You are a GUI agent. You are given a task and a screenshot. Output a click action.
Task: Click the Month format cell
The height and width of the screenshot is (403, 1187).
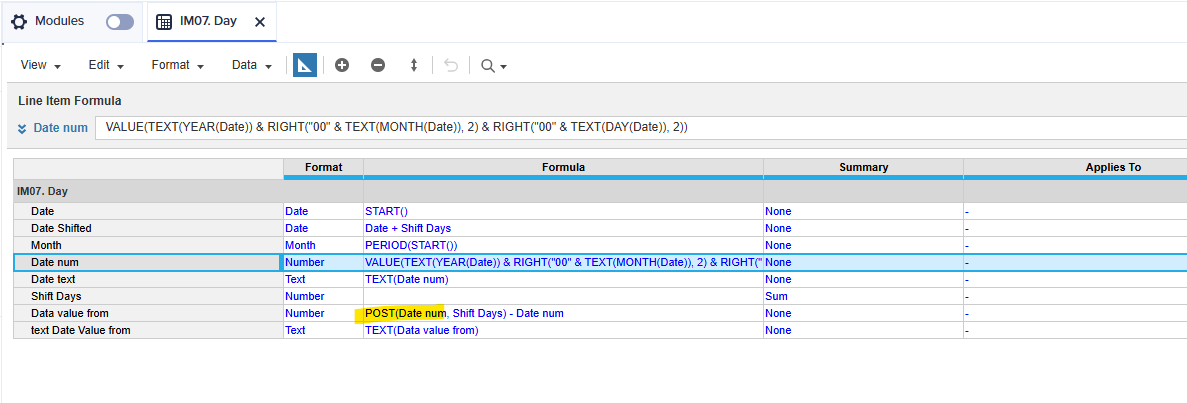coord(323,245)
